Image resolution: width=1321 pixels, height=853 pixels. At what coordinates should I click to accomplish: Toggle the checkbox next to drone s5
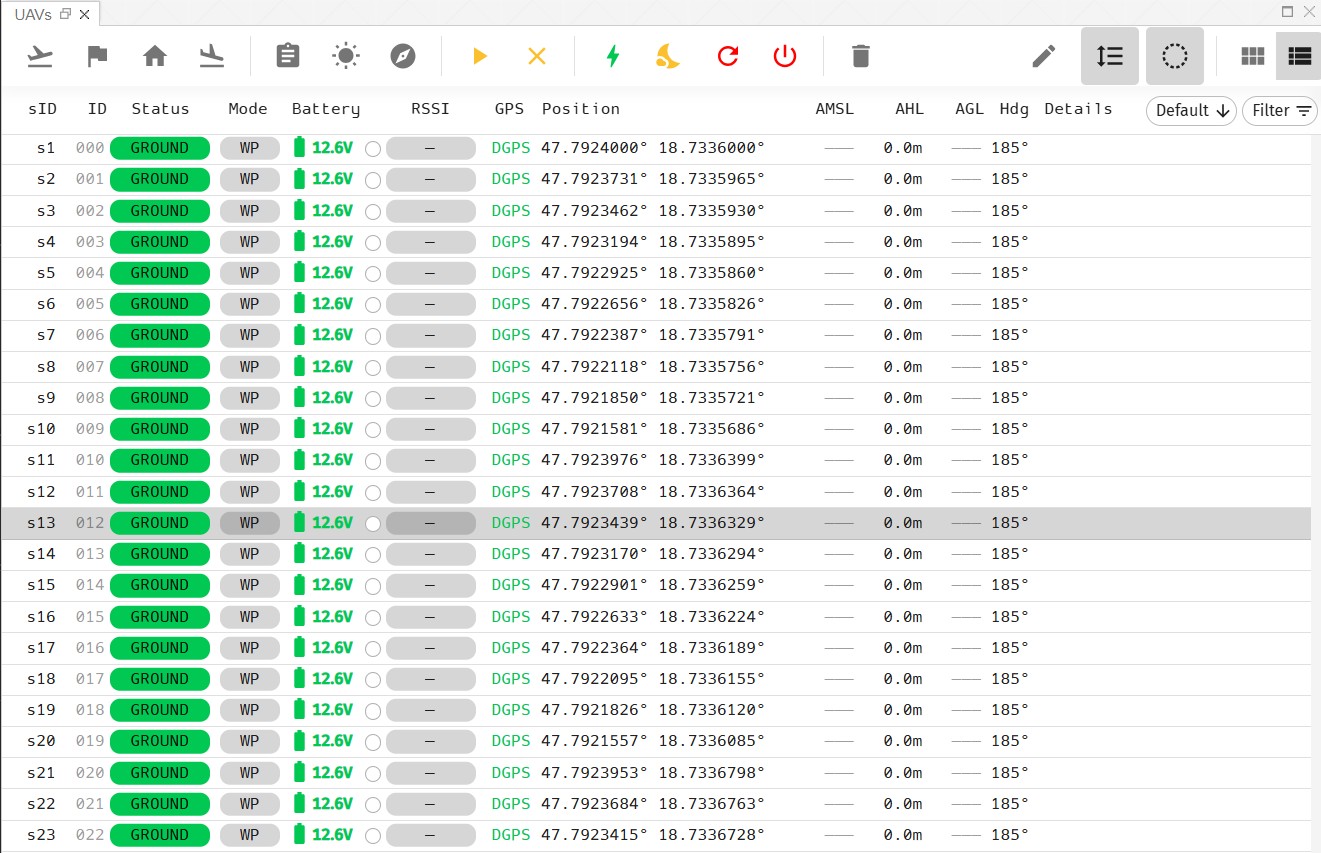373,273
